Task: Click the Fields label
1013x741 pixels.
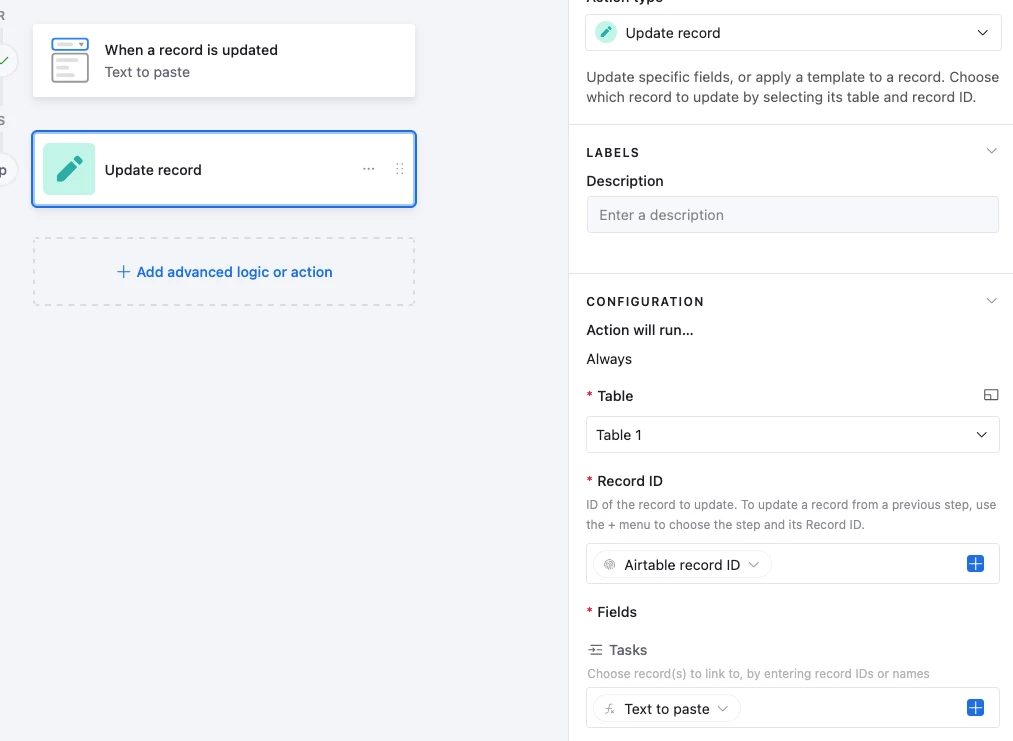Action: click(616, 612)
